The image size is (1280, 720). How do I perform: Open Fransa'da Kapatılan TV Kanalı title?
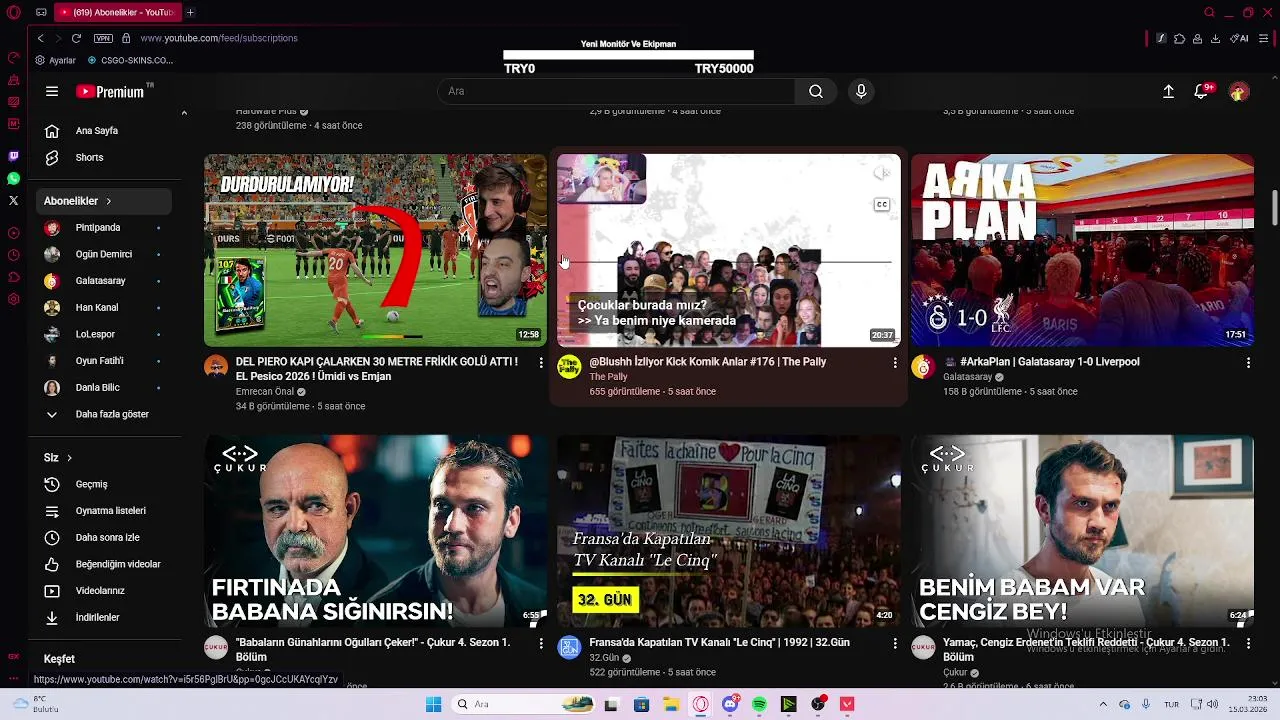720,643
